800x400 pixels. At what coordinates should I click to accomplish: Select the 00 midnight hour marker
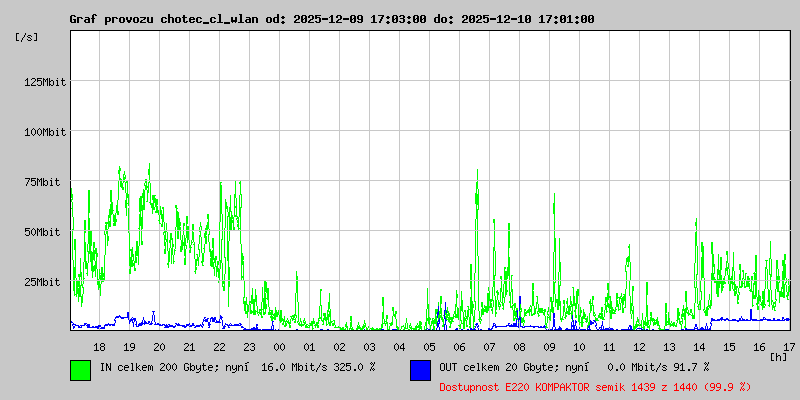point(279,347)
